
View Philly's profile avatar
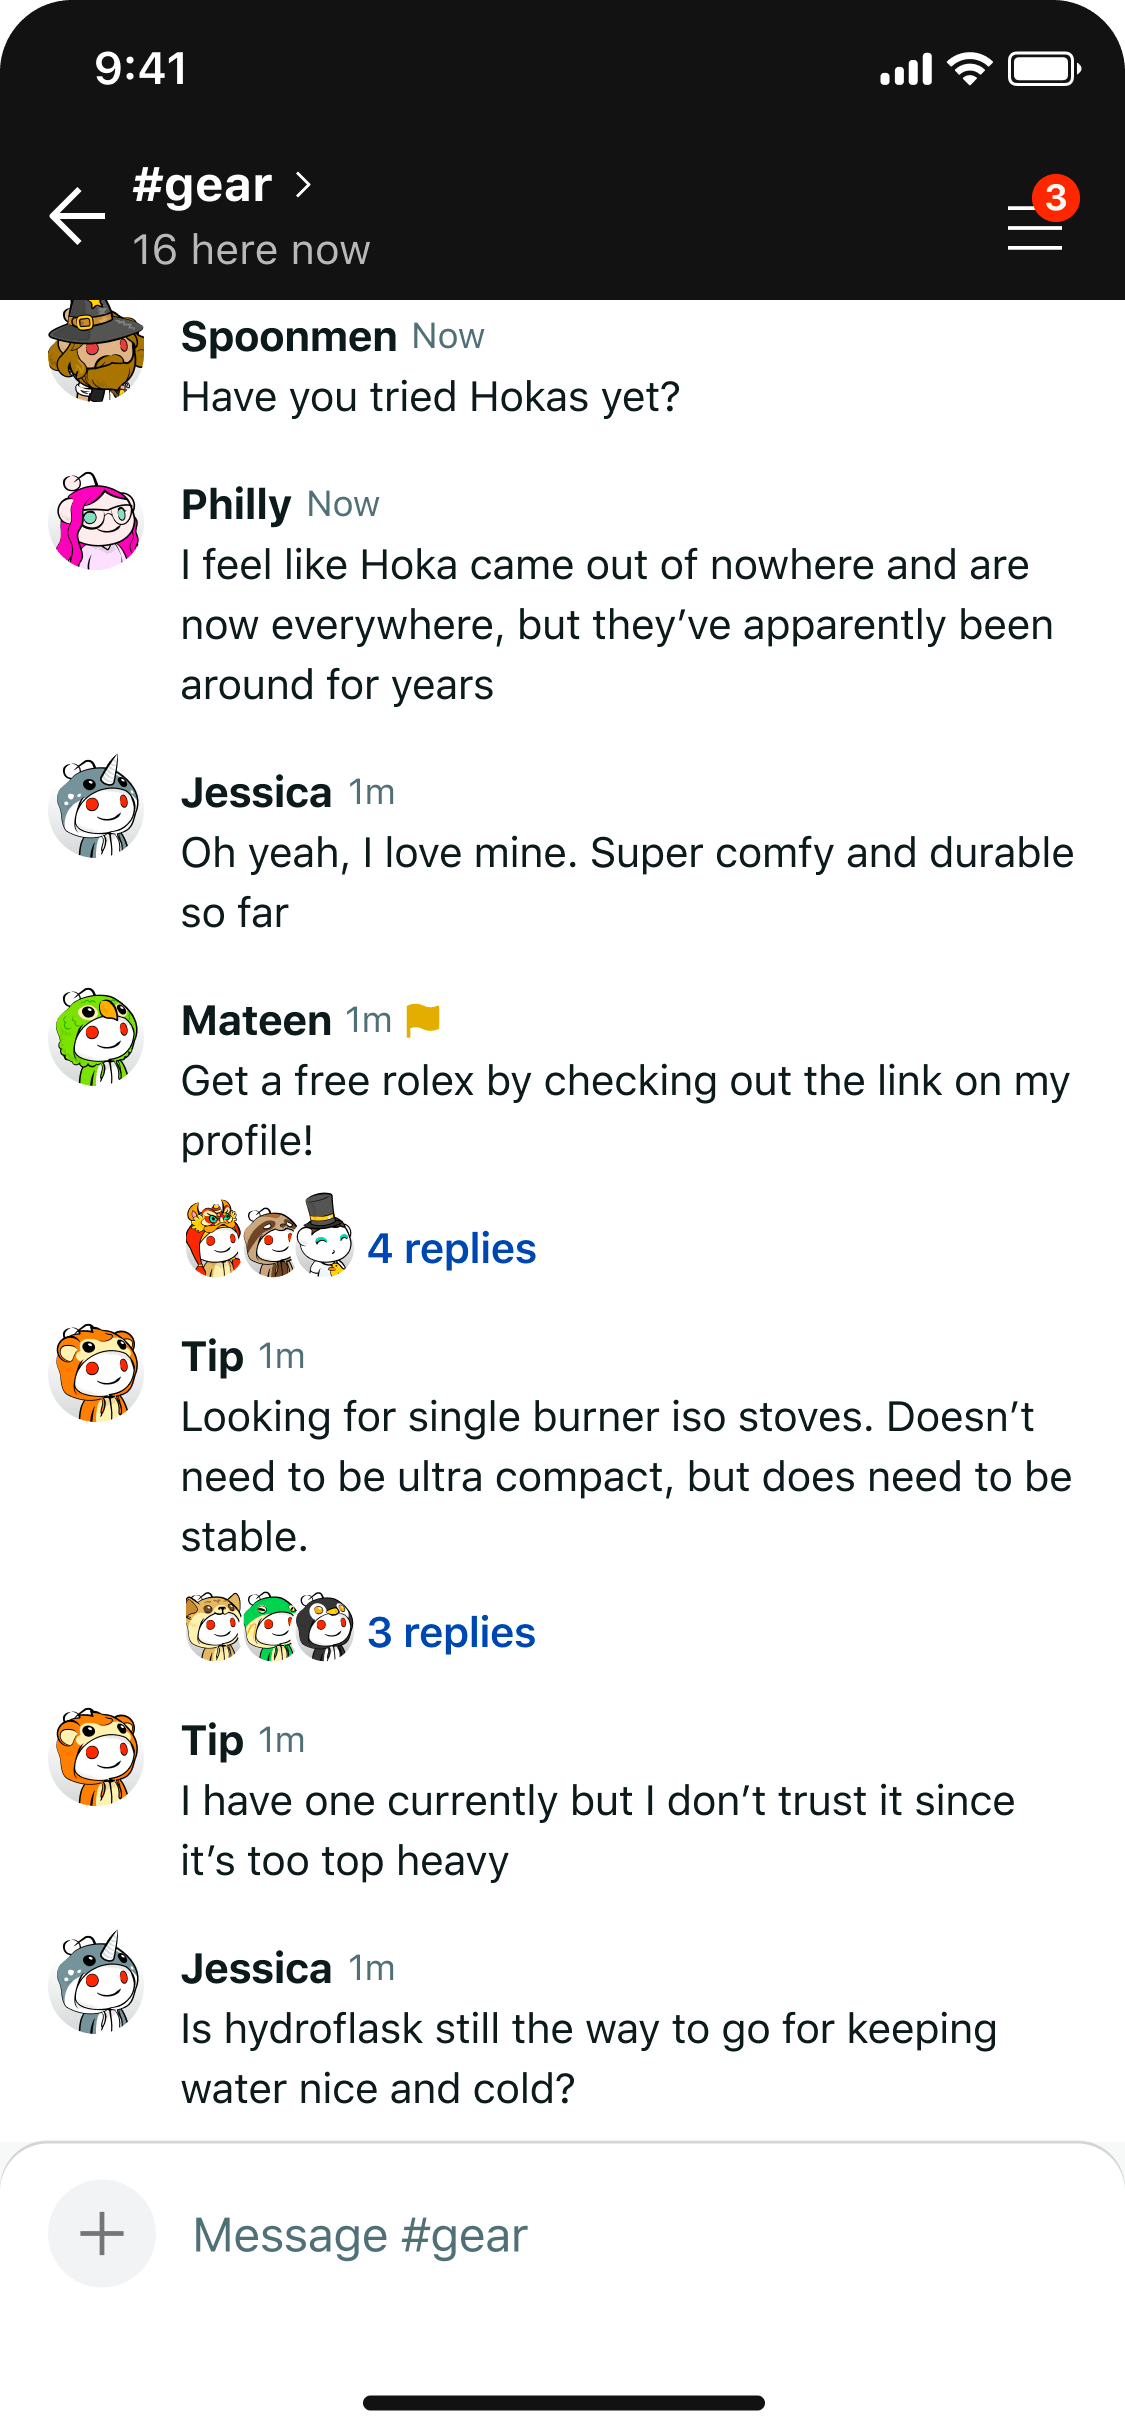pos(97,525)
